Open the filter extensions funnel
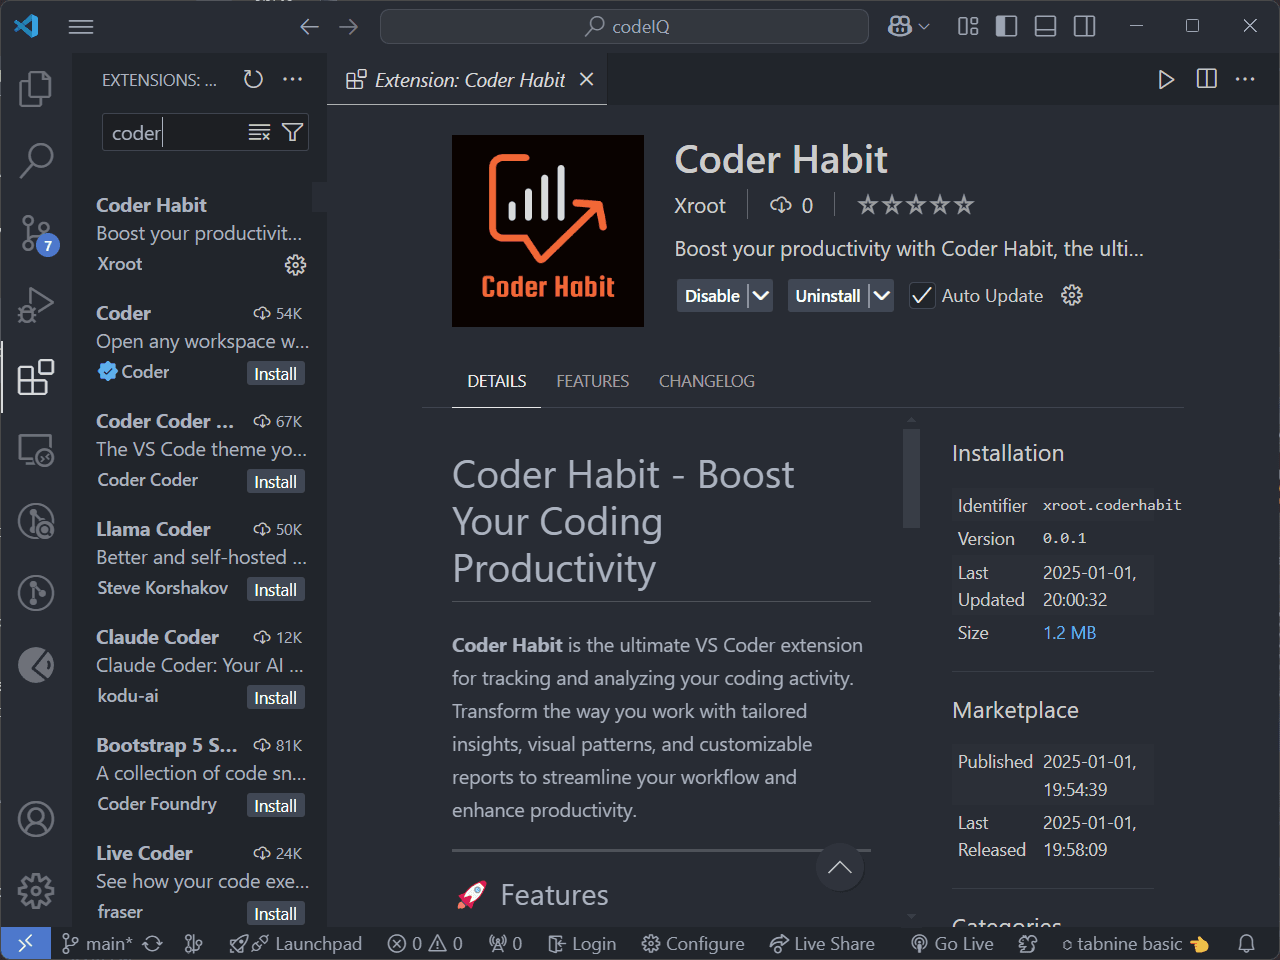 point(292,133)
